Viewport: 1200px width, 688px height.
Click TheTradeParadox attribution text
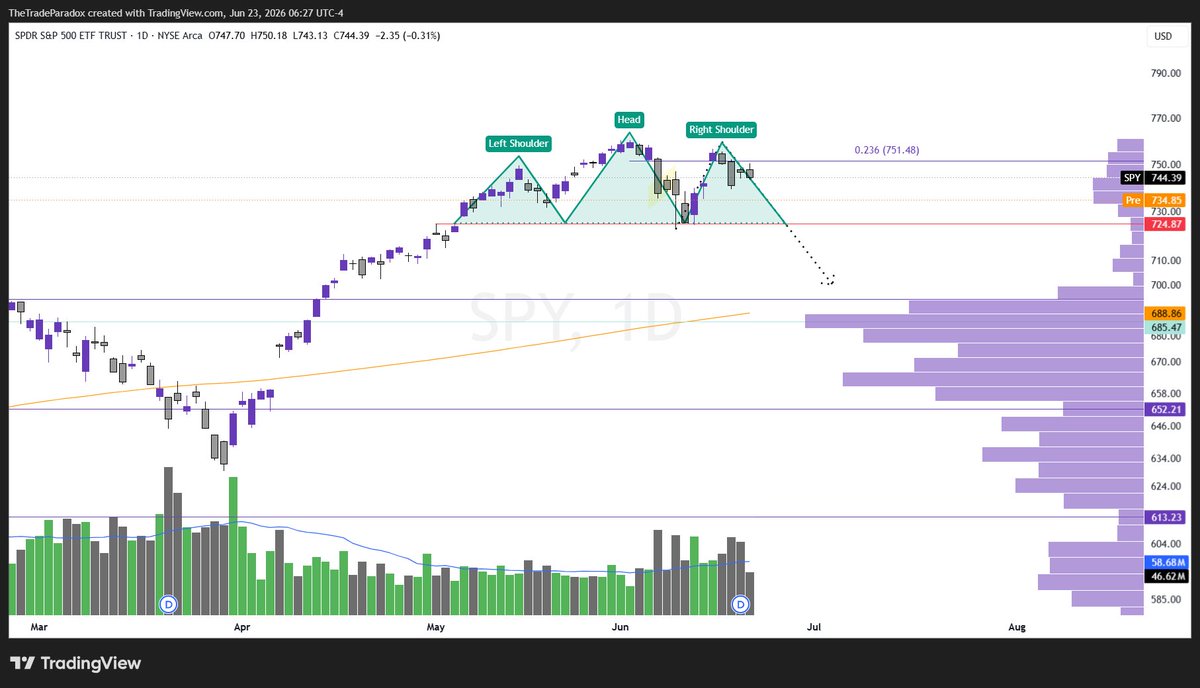point(47,11)
